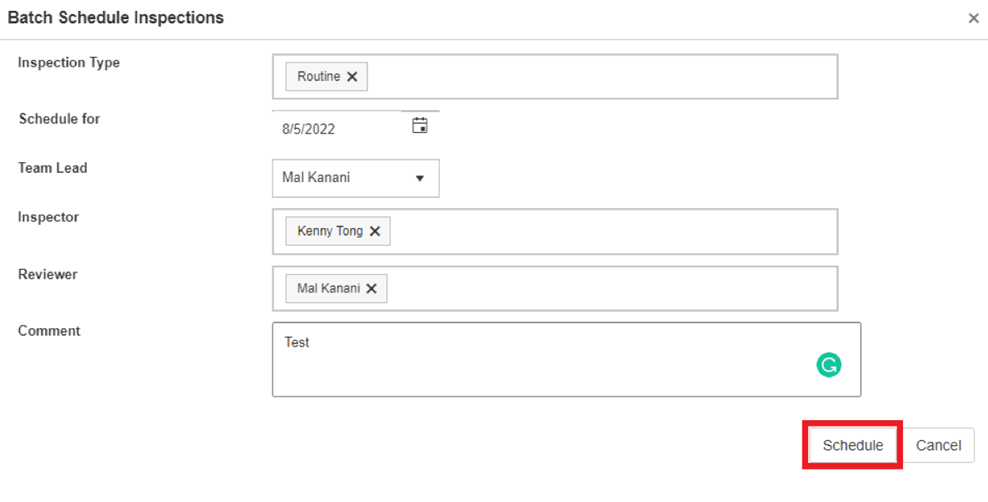Remove Mal Kanani from Reviewer field
988x502 pixels.
(x=372, y=288)
